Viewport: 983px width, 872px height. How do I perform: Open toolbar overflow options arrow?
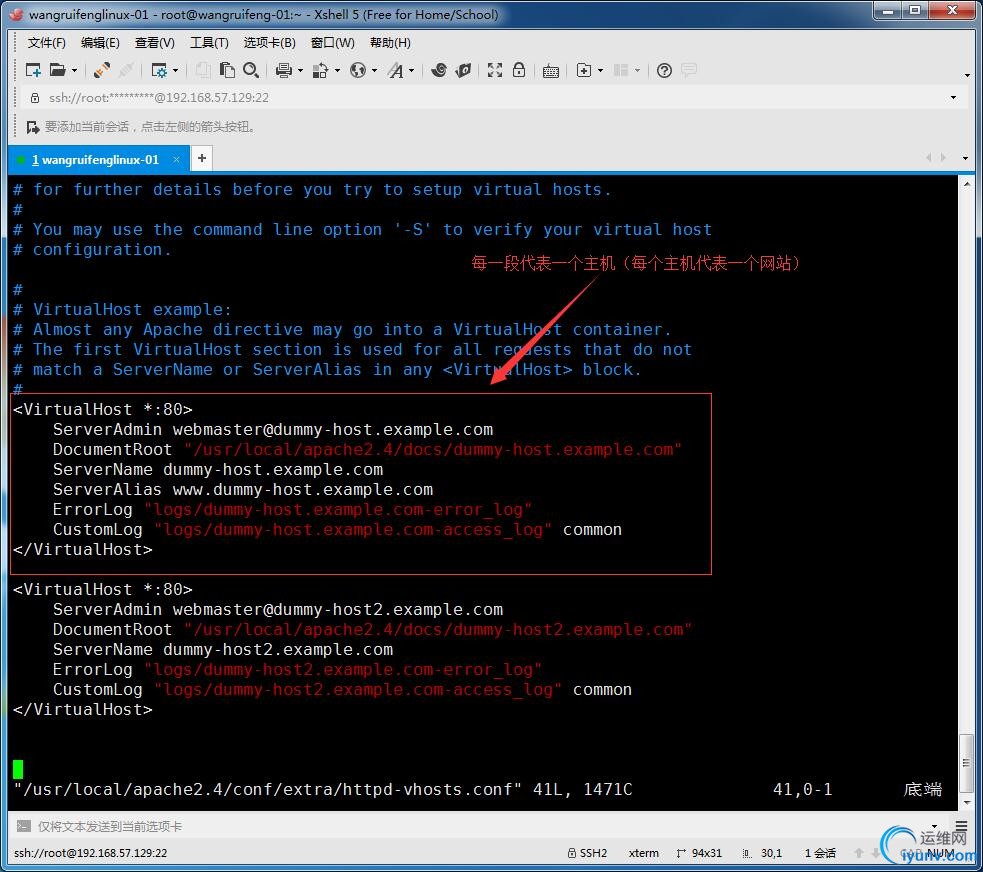967,75
